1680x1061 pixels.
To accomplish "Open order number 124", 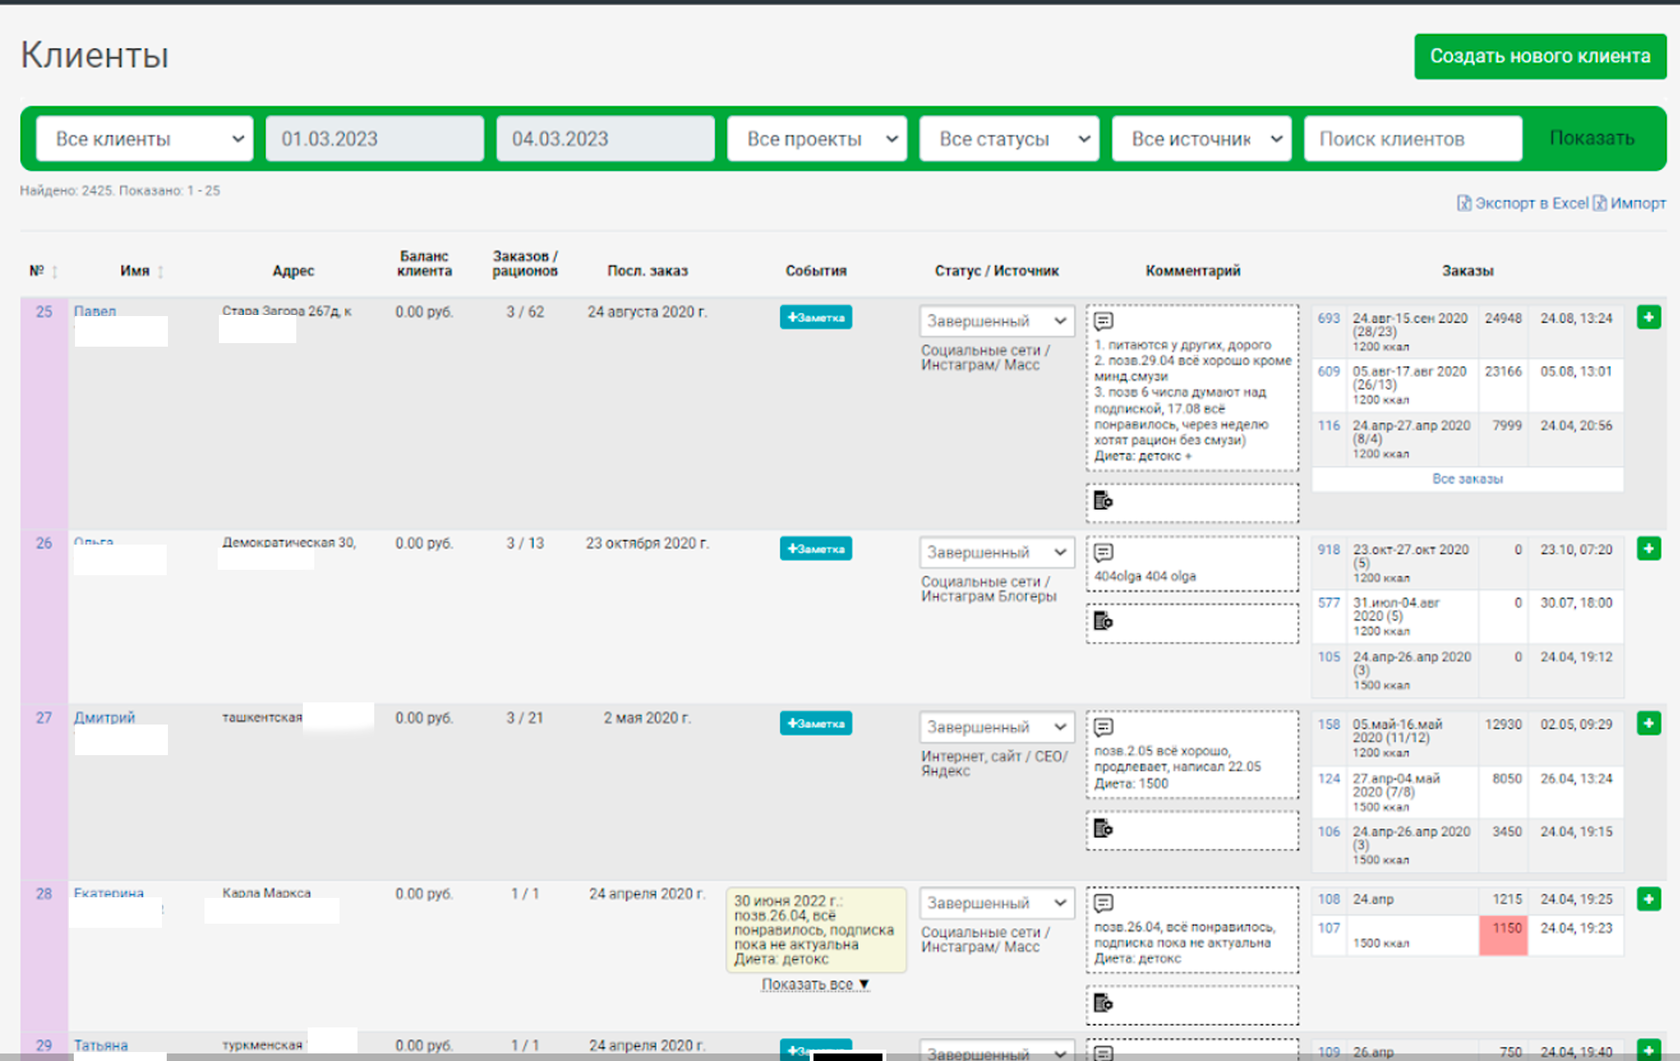I will pos(1328,778).
